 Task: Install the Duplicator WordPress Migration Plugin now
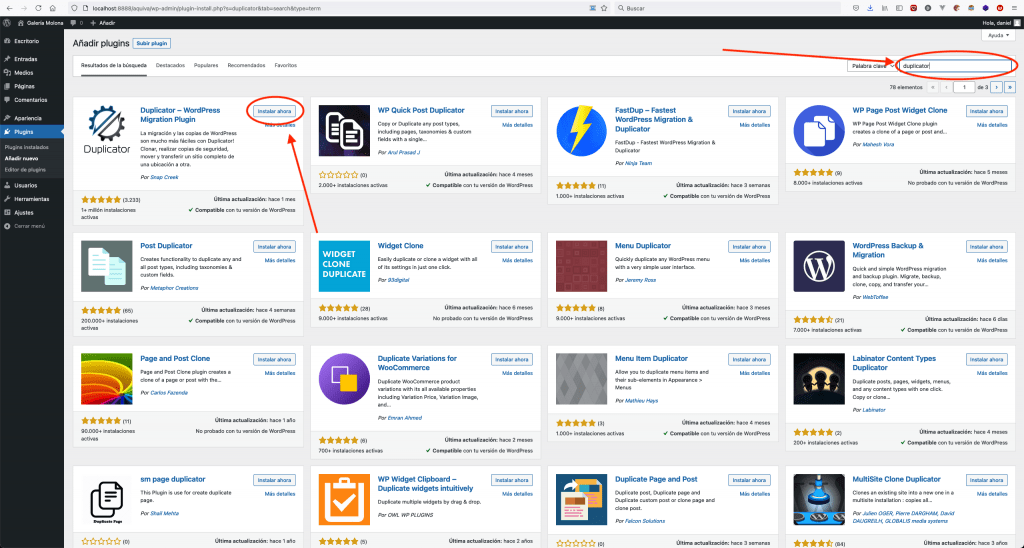coord(274,111)
